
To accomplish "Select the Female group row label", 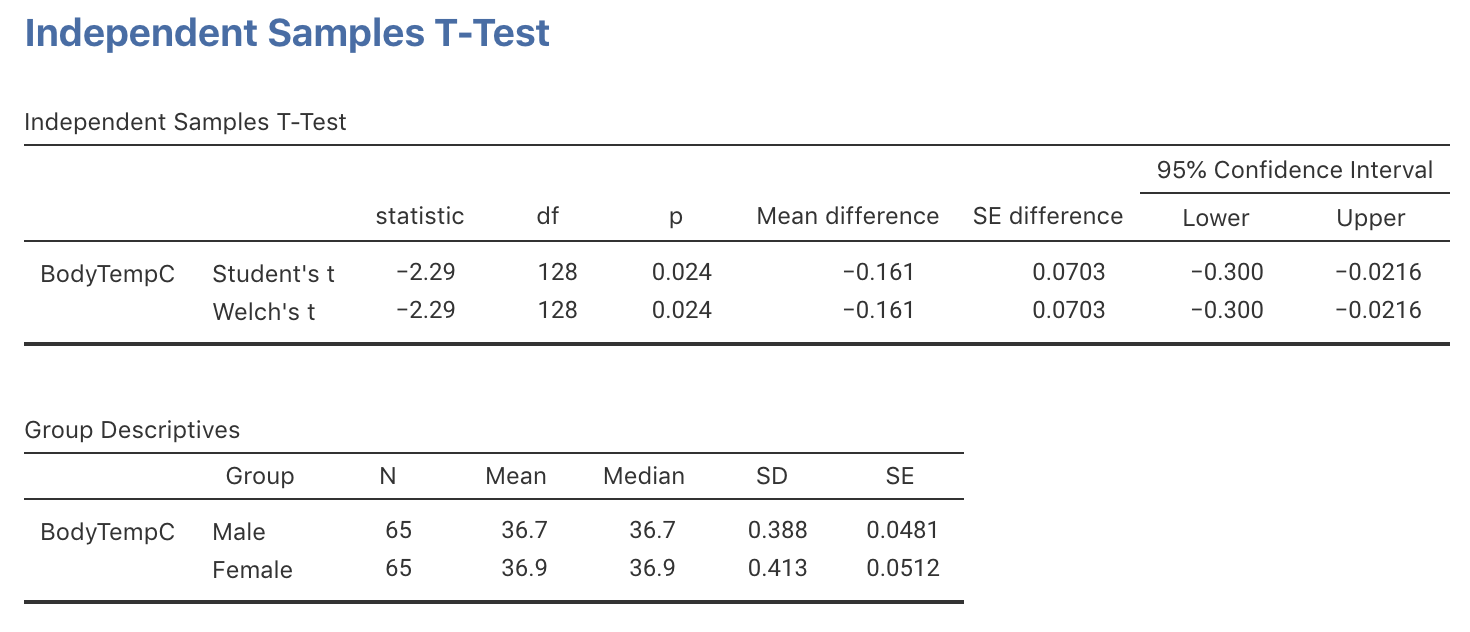I will tap(252, 570).
